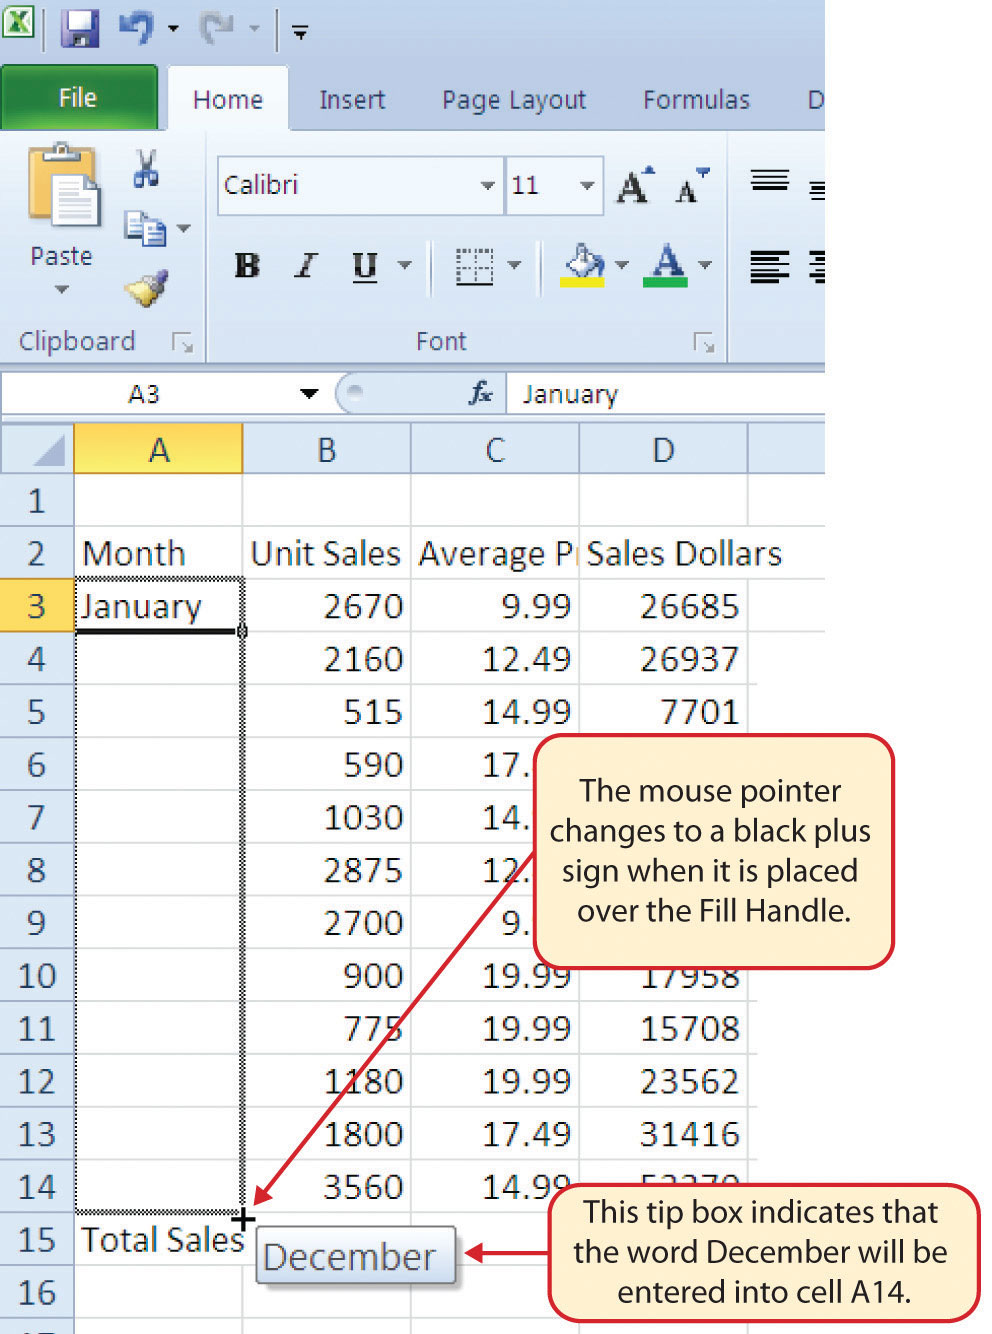
Task: Click the formula bar showing January
Action: pos(666,394)
